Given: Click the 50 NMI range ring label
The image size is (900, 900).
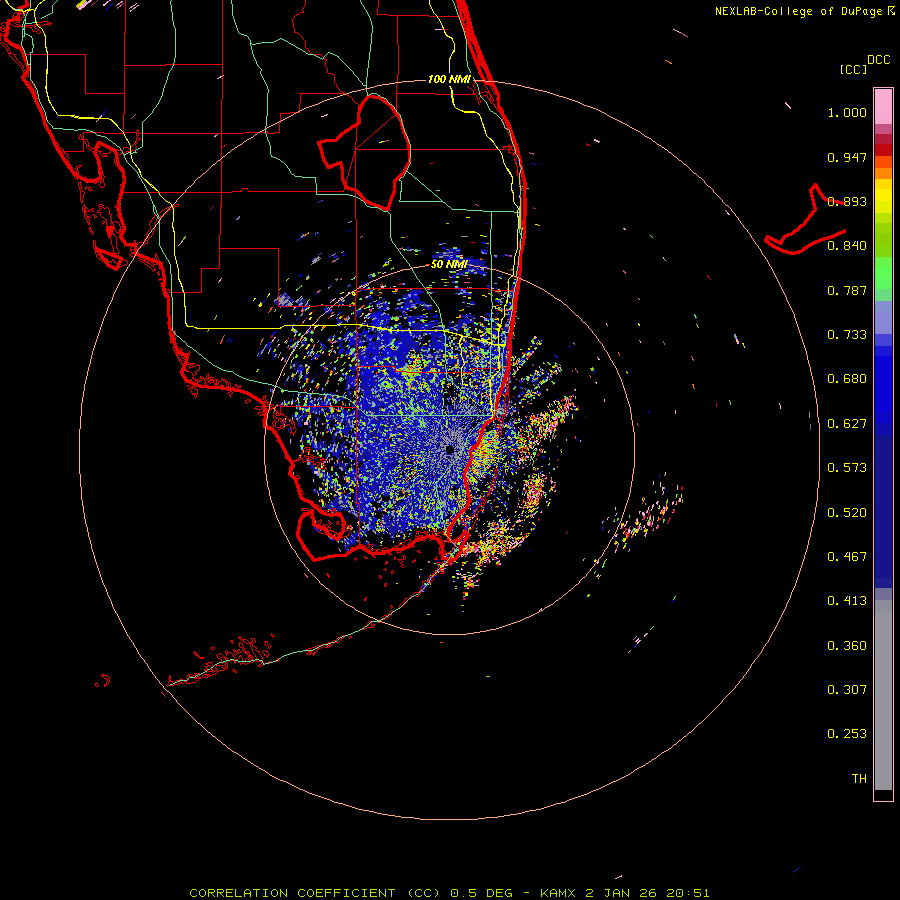Looking at the screenshot, I should coord(449,264).
